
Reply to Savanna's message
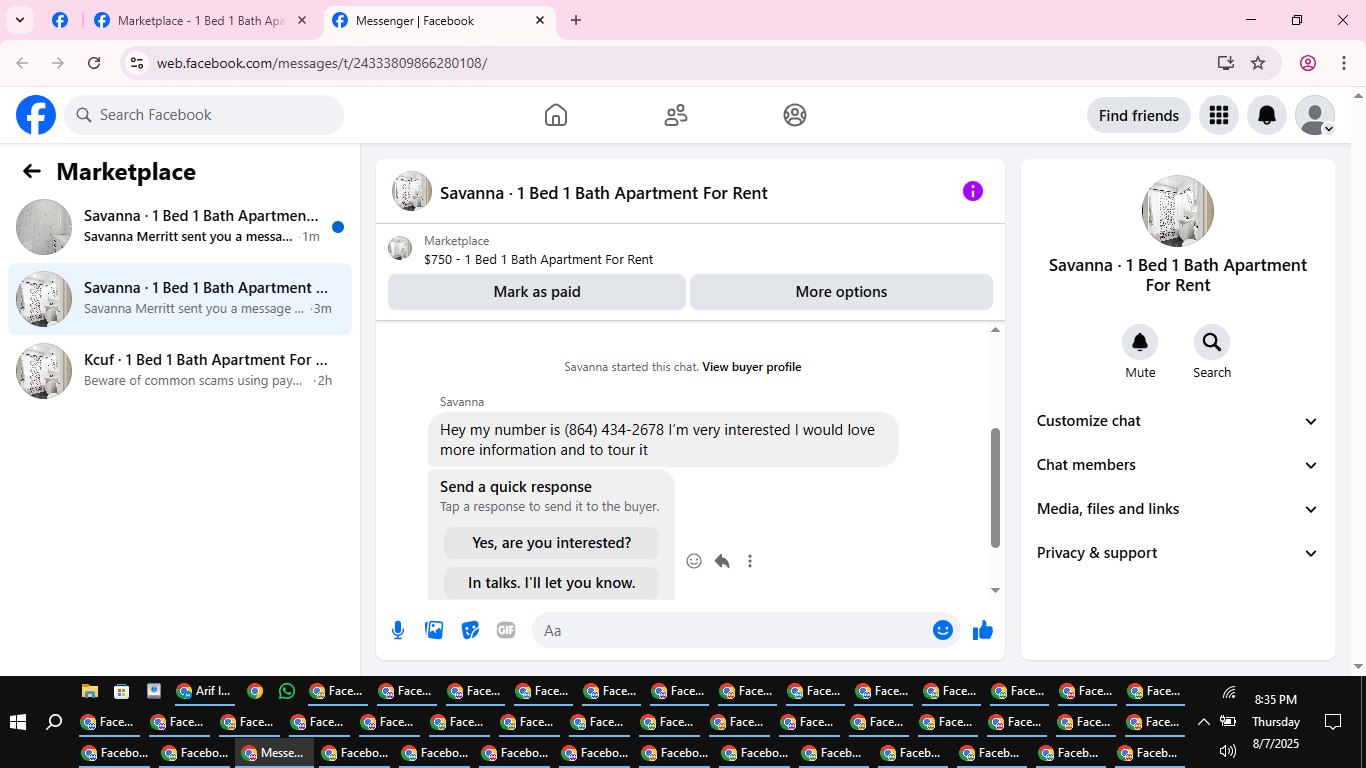(722, 561)
